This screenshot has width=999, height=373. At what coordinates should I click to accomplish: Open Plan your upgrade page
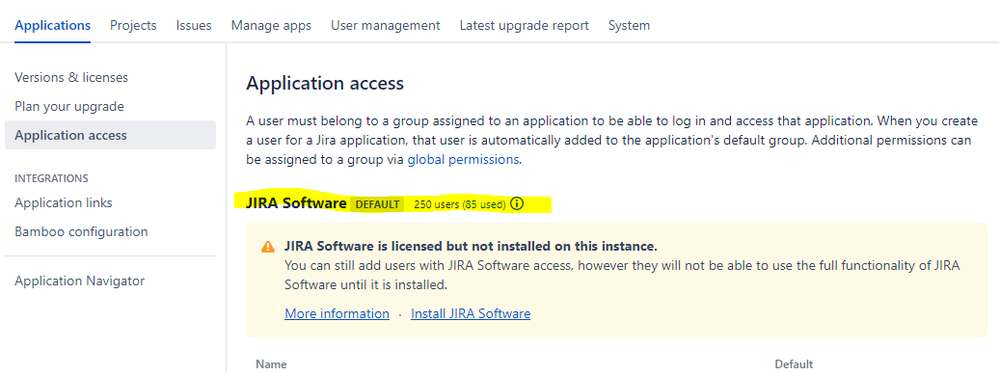(69, 106)
